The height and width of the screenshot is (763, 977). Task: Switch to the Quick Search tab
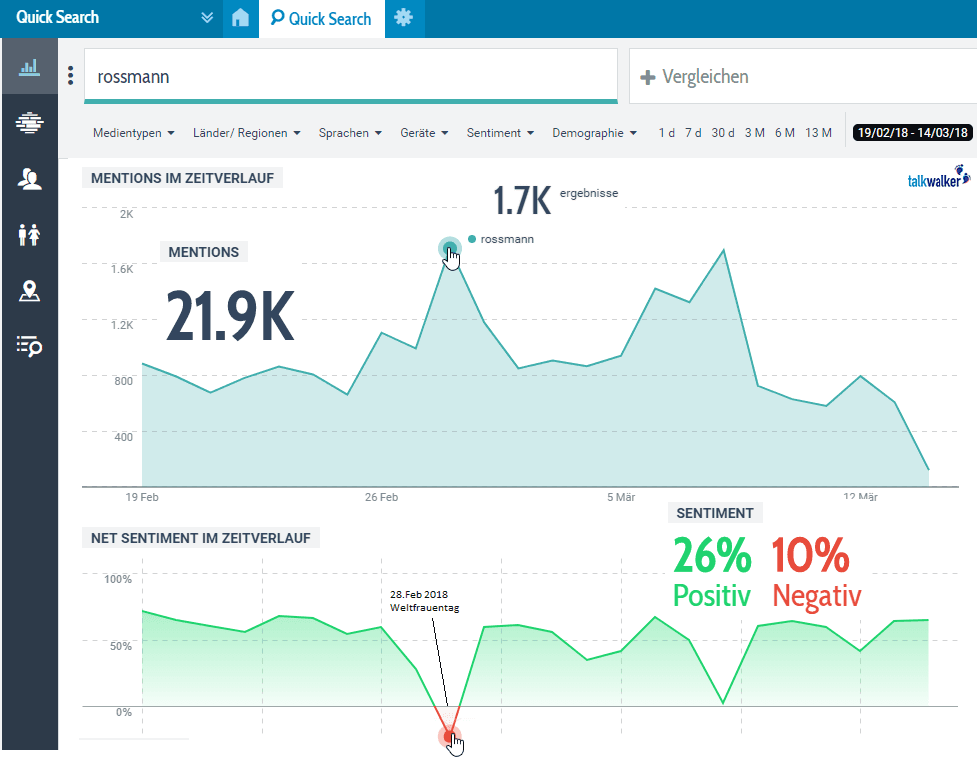[321, 19]
